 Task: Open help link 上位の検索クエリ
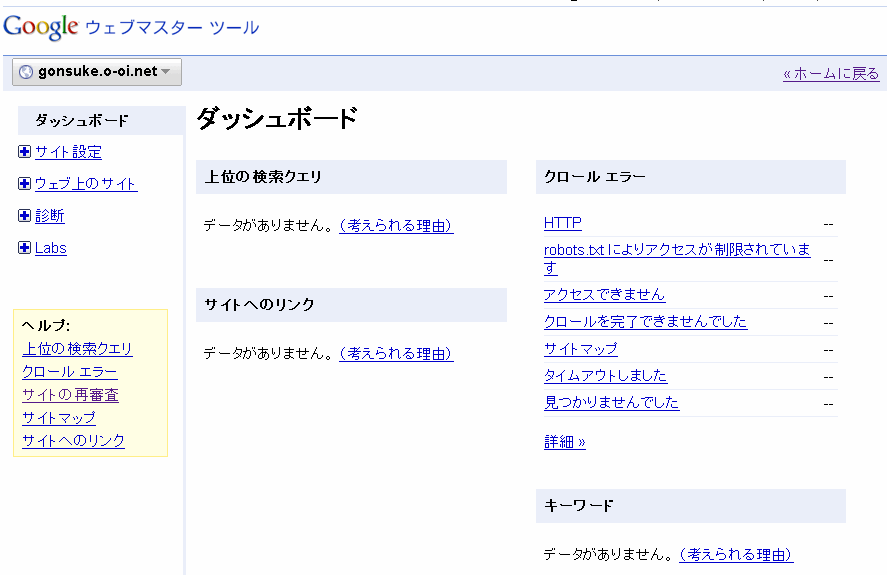[77, 349]
